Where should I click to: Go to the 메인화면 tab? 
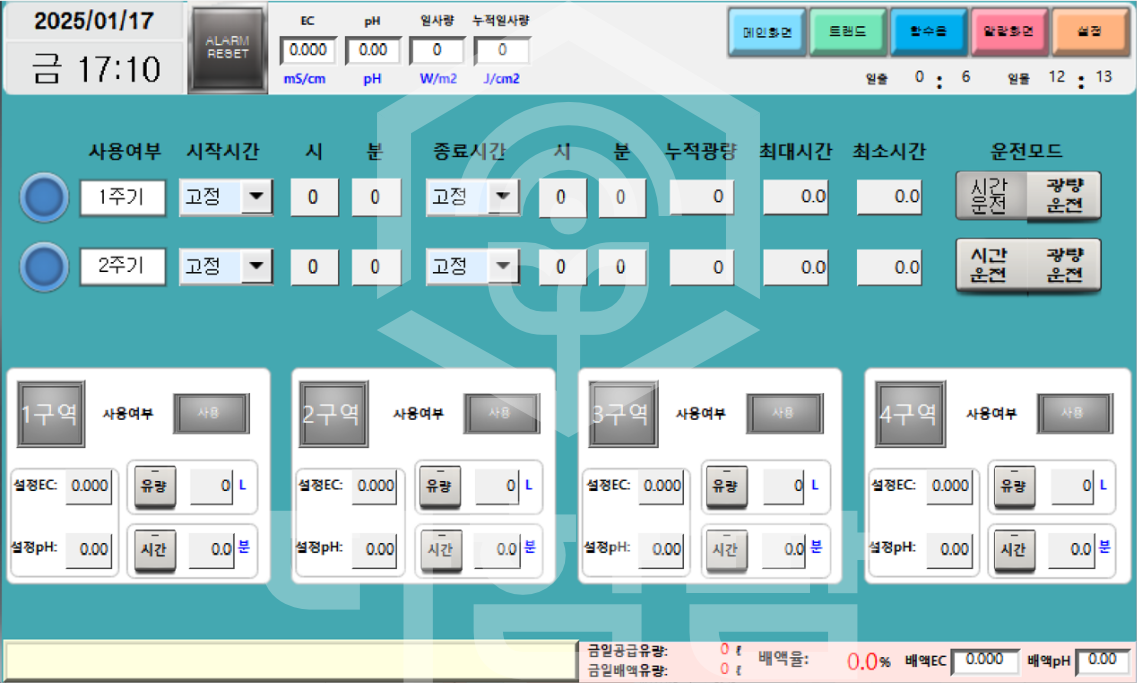(x=767, y=32)
